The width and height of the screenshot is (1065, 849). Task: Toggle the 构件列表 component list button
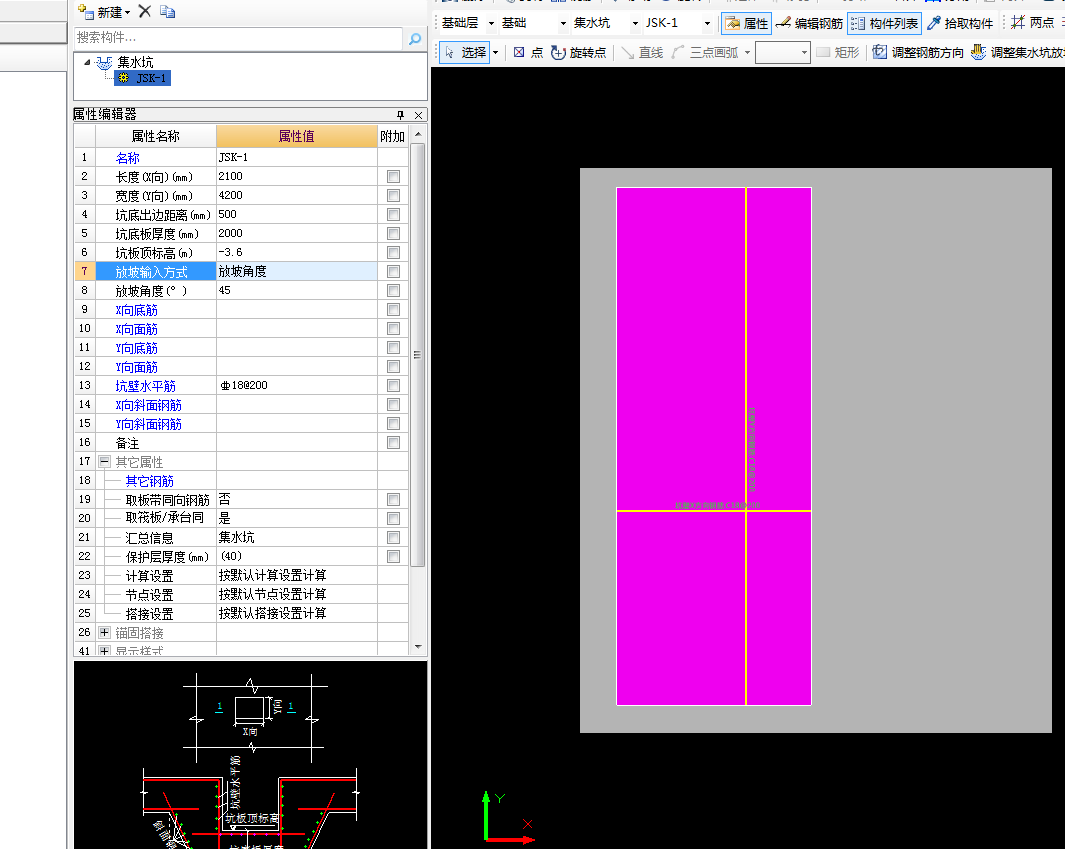coord(884,23)
